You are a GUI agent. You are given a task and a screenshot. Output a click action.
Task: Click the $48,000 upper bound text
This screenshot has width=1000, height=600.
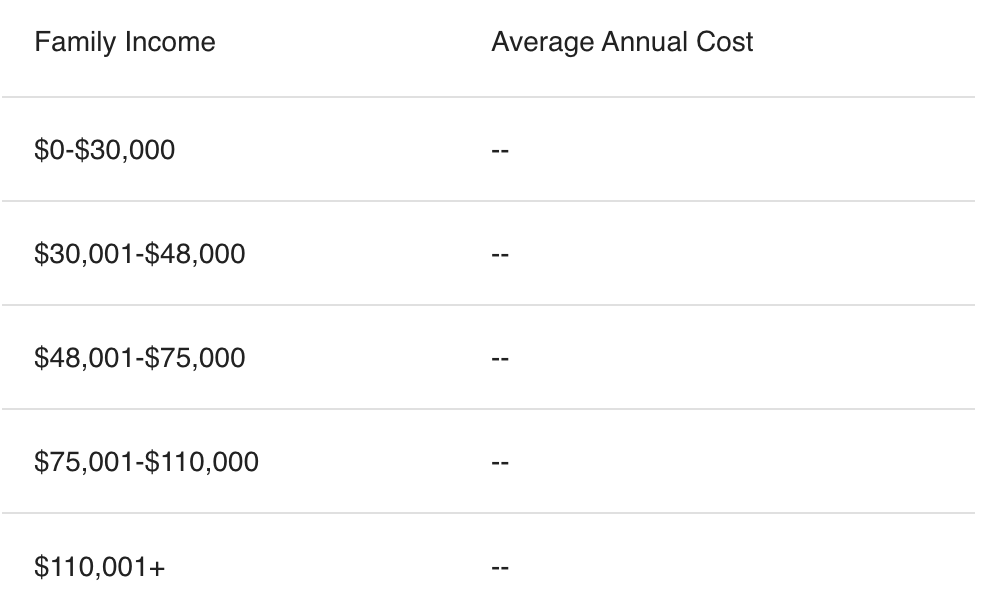(195, 254)
